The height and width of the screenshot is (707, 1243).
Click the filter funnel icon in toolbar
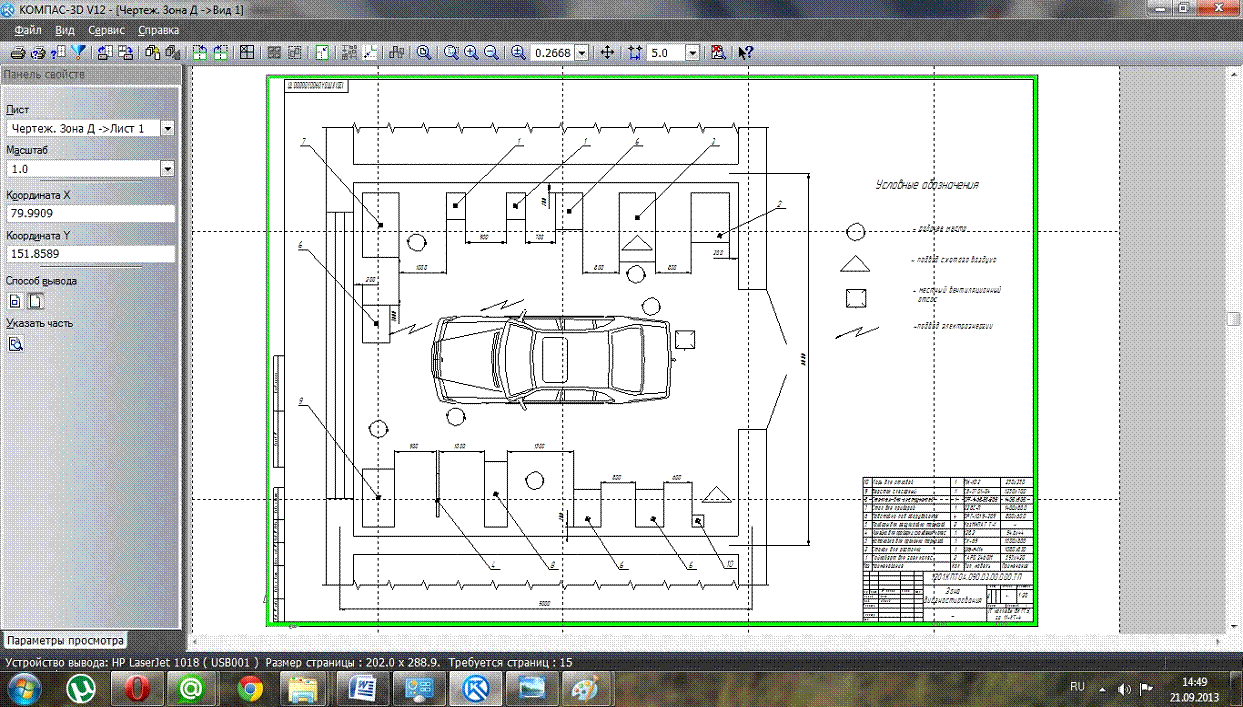78,52
